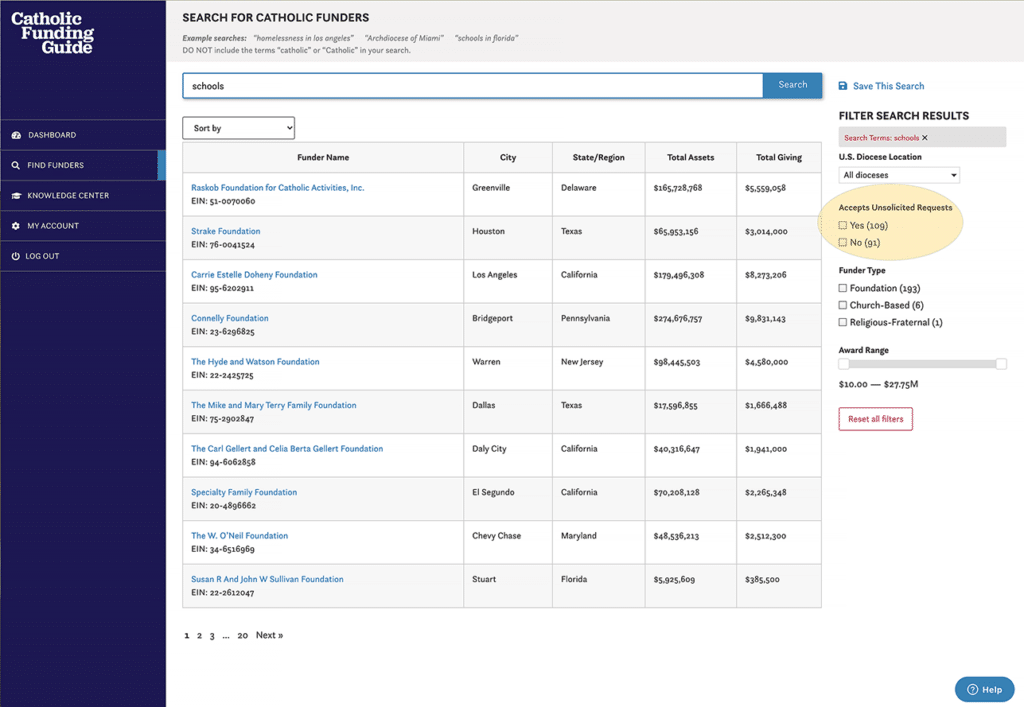Open Raskob Foundation for Catholic Activities link

coord(278,187)
